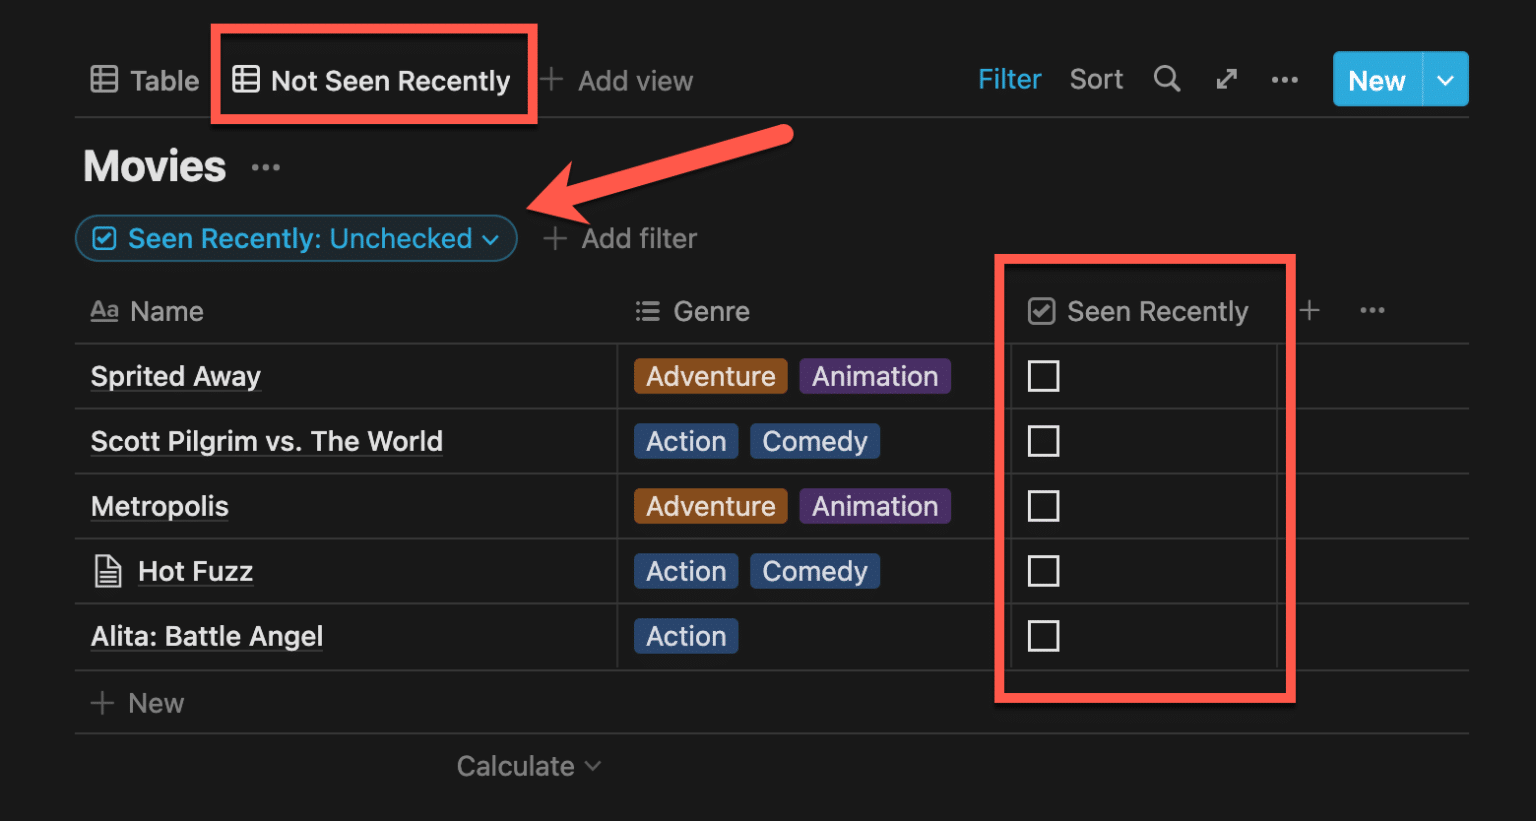Viewport: 1536px width, 821px height.
Task: Select the Not Seen Recently view tab
Action: click(374, 80)
